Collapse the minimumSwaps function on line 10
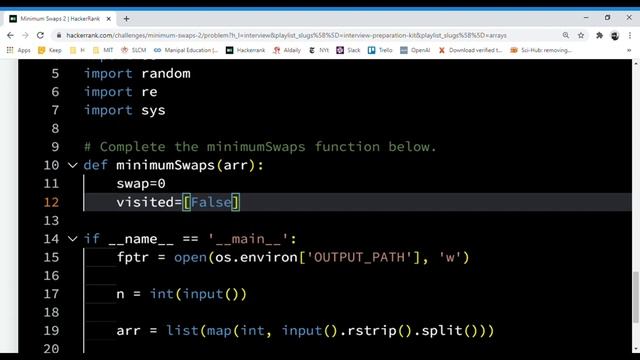The image size is (640, 360). click(72, 165)
